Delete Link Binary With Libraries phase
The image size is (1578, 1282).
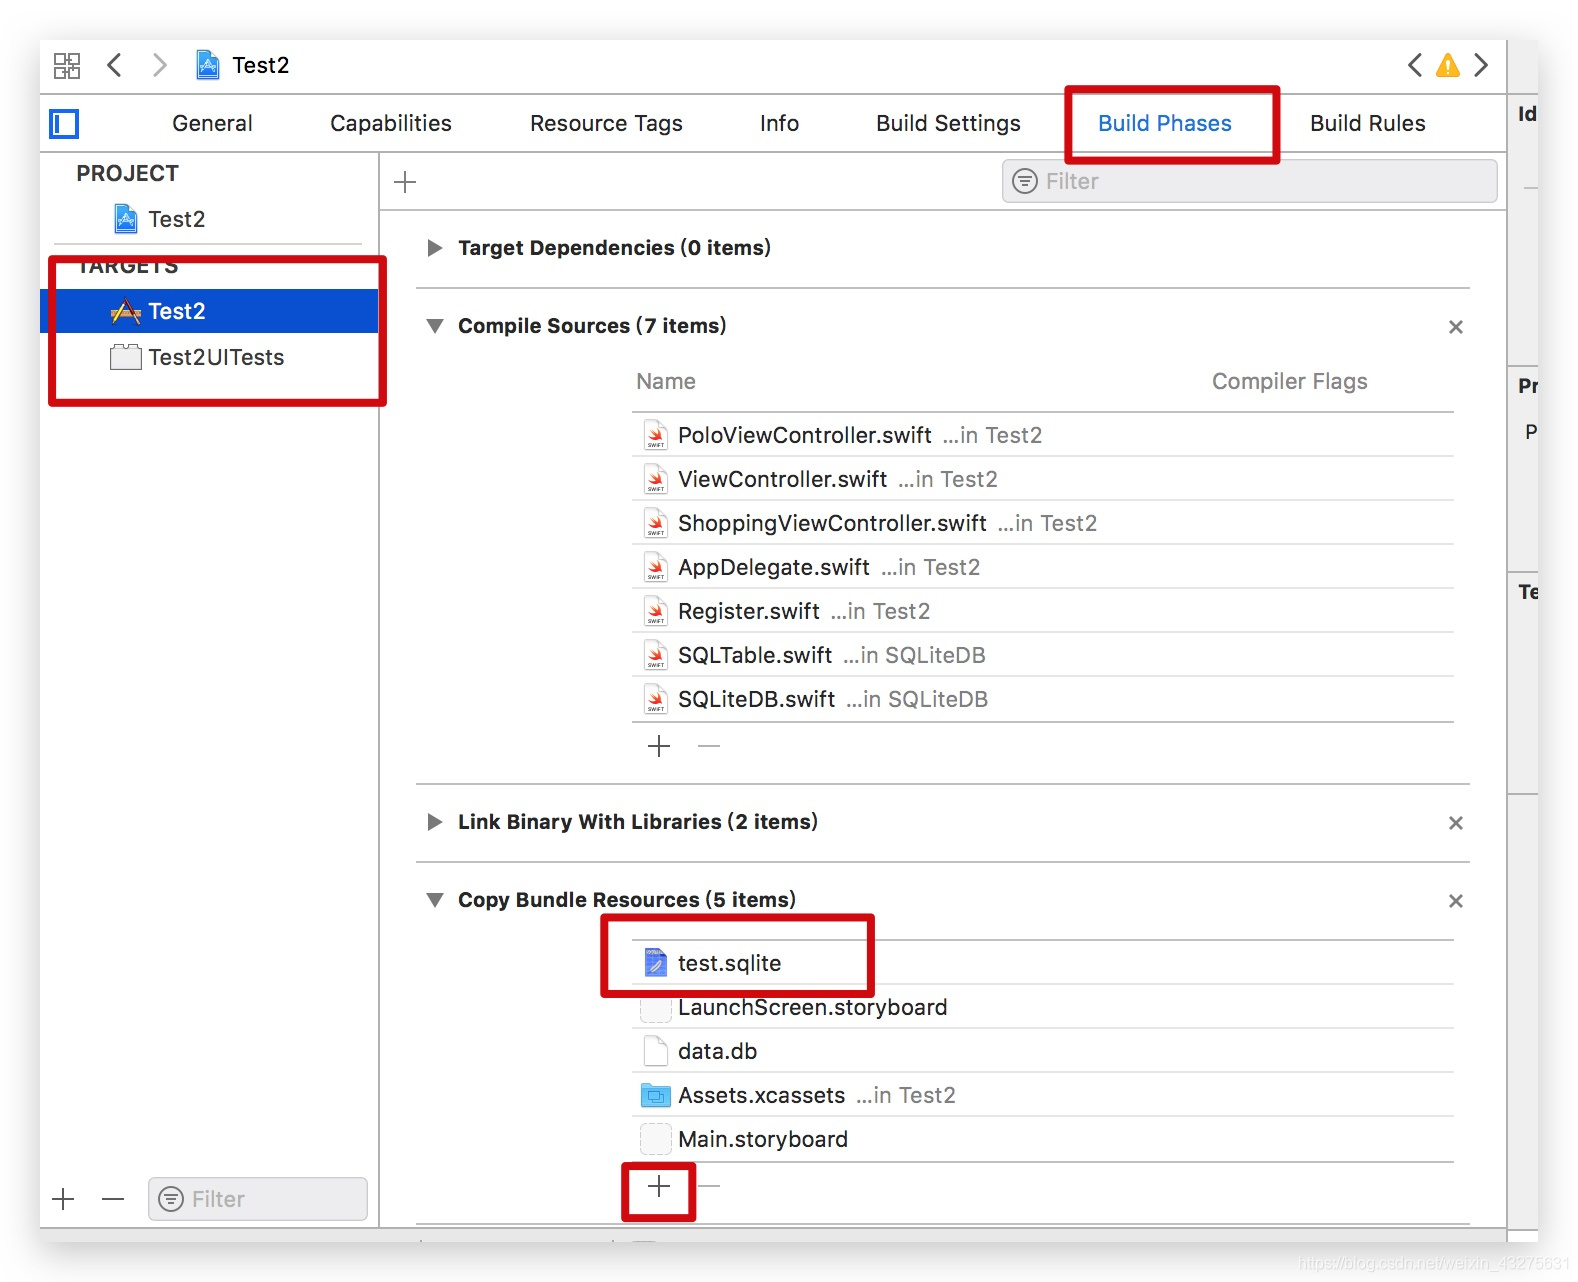click(x=1456, y=823)
